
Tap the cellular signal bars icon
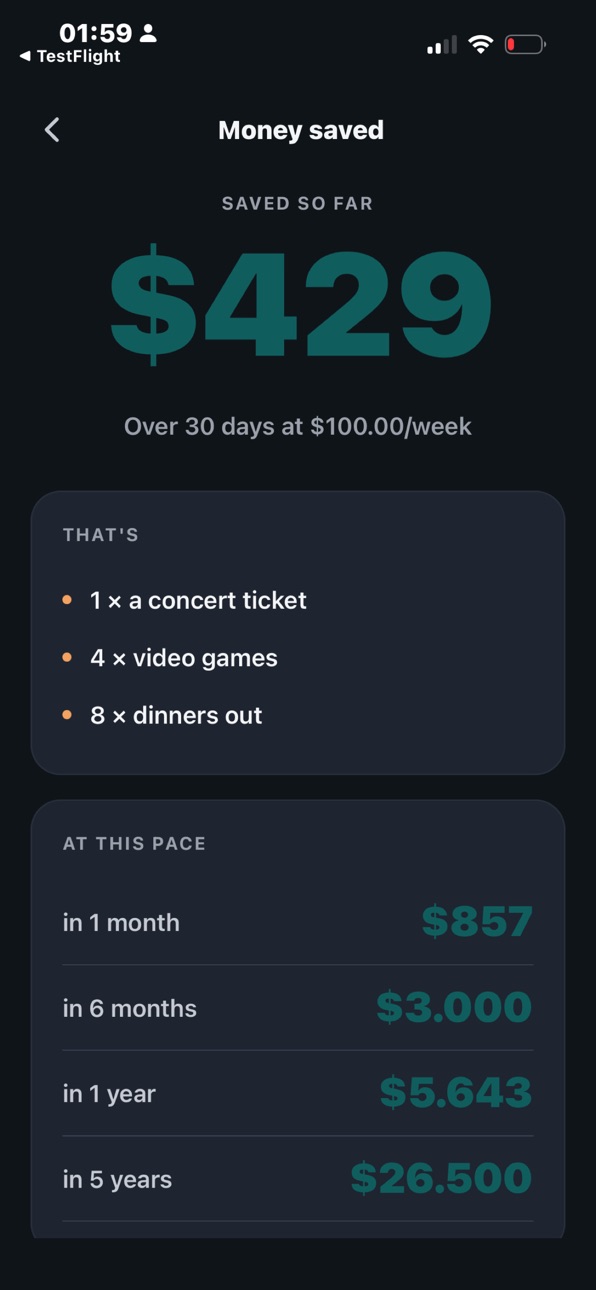point(442,45)
